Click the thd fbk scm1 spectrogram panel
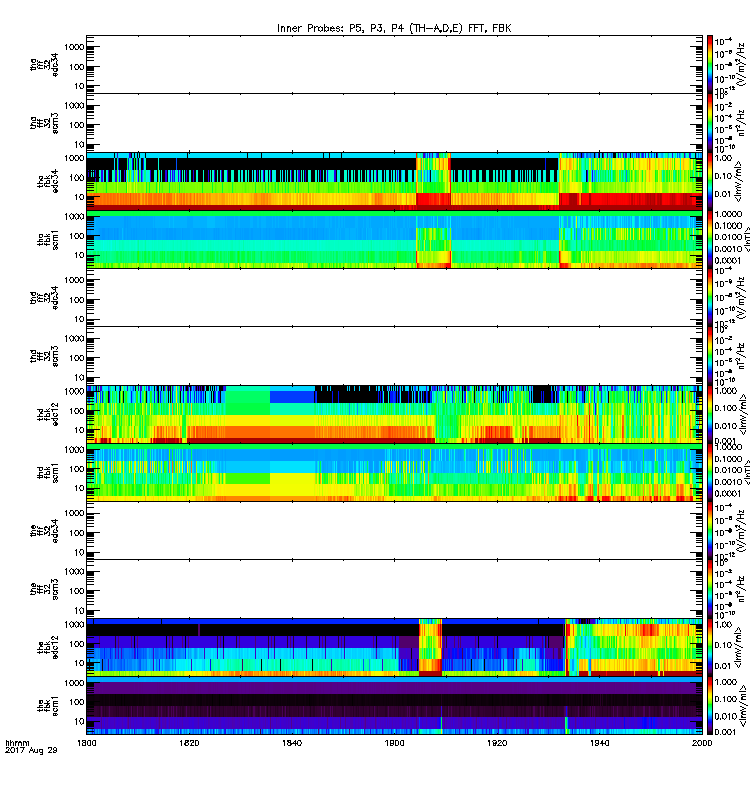Screen dimensions: 750x800 click(394, 472)
